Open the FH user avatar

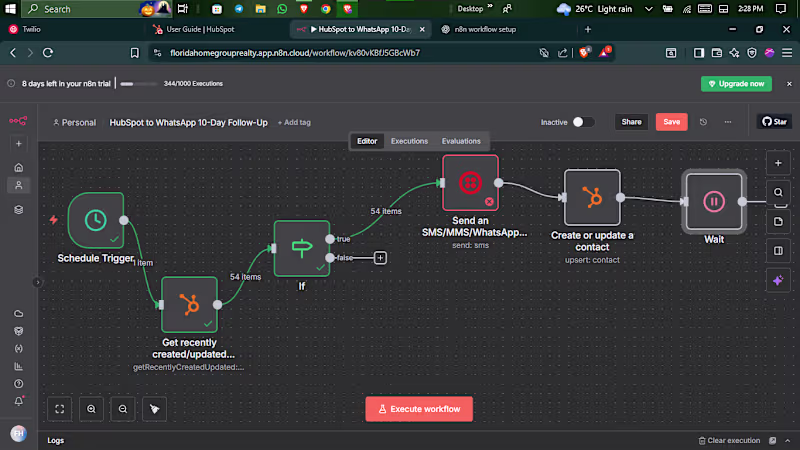click(18, 434)
